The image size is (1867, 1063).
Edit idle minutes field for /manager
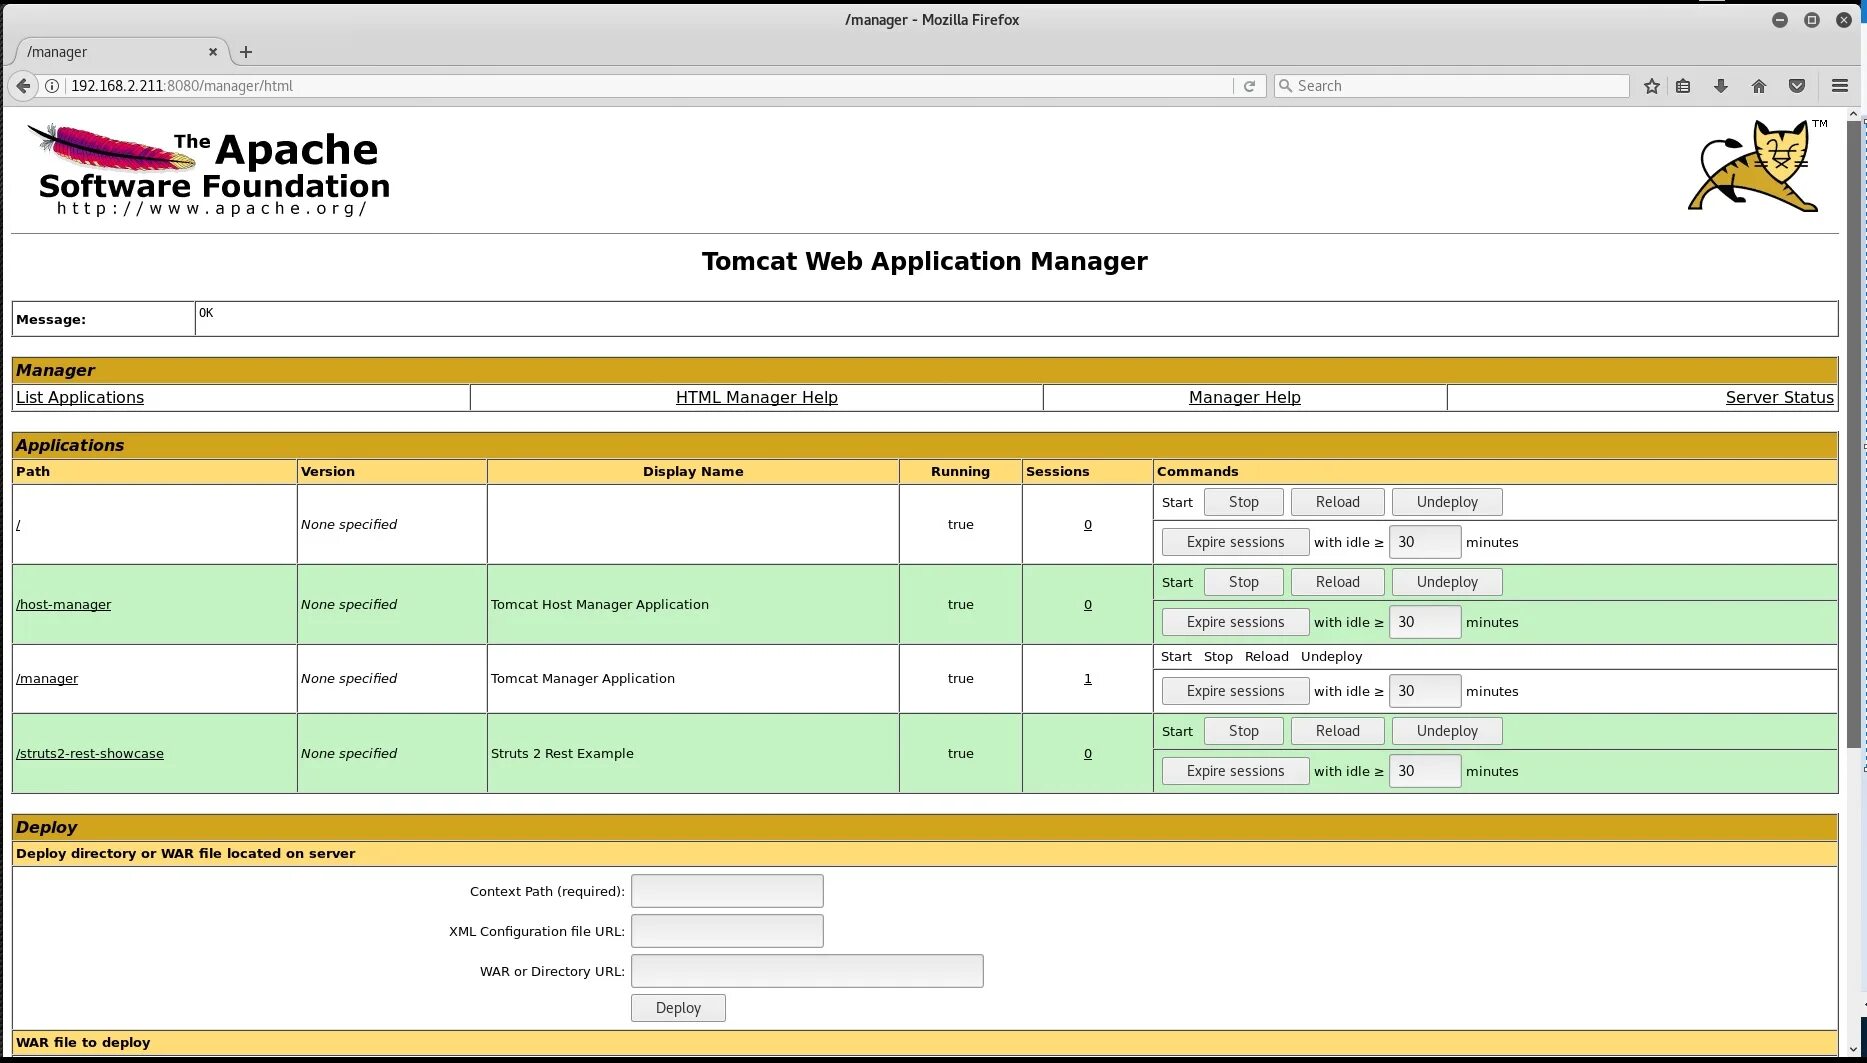pyautogui.click(x=1425, y=691)
